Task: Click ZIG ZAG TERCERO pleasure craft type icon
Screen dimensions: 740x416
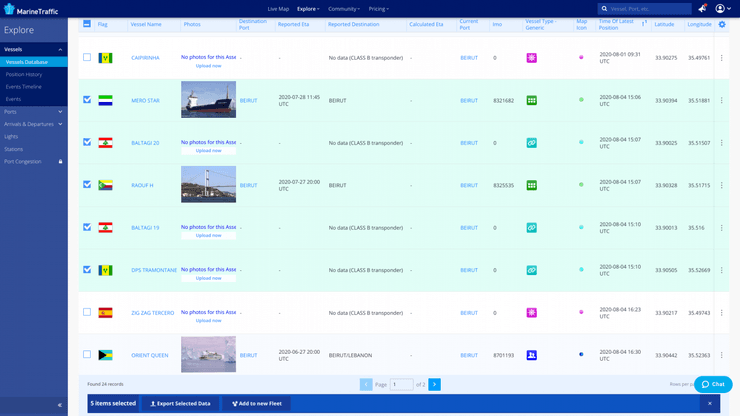Action: (x=531, y=313)
